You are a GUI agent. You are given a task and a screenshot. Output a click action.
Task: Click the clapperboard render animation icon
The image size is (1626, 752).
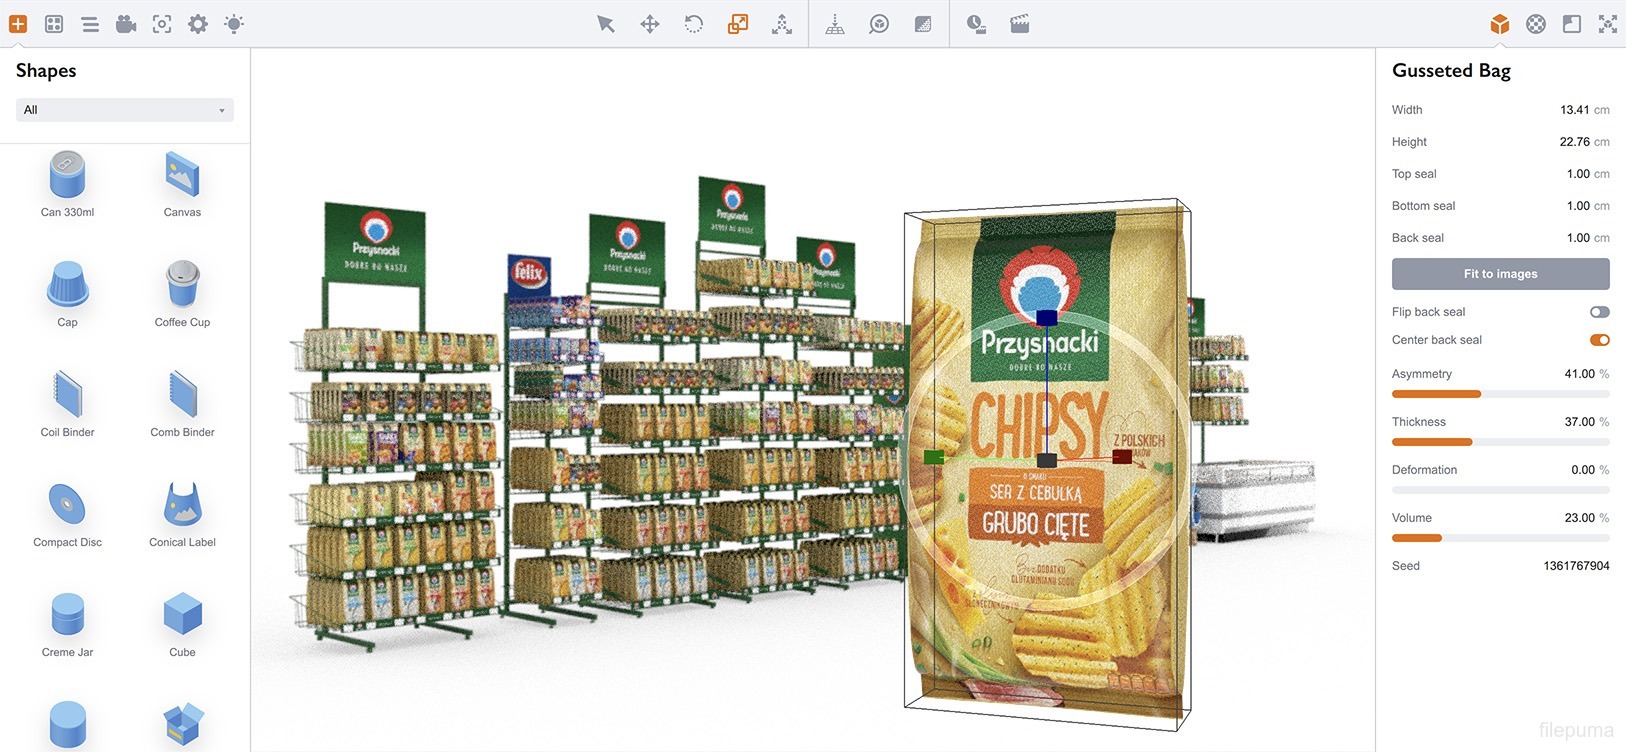[x=1020, y=24]
